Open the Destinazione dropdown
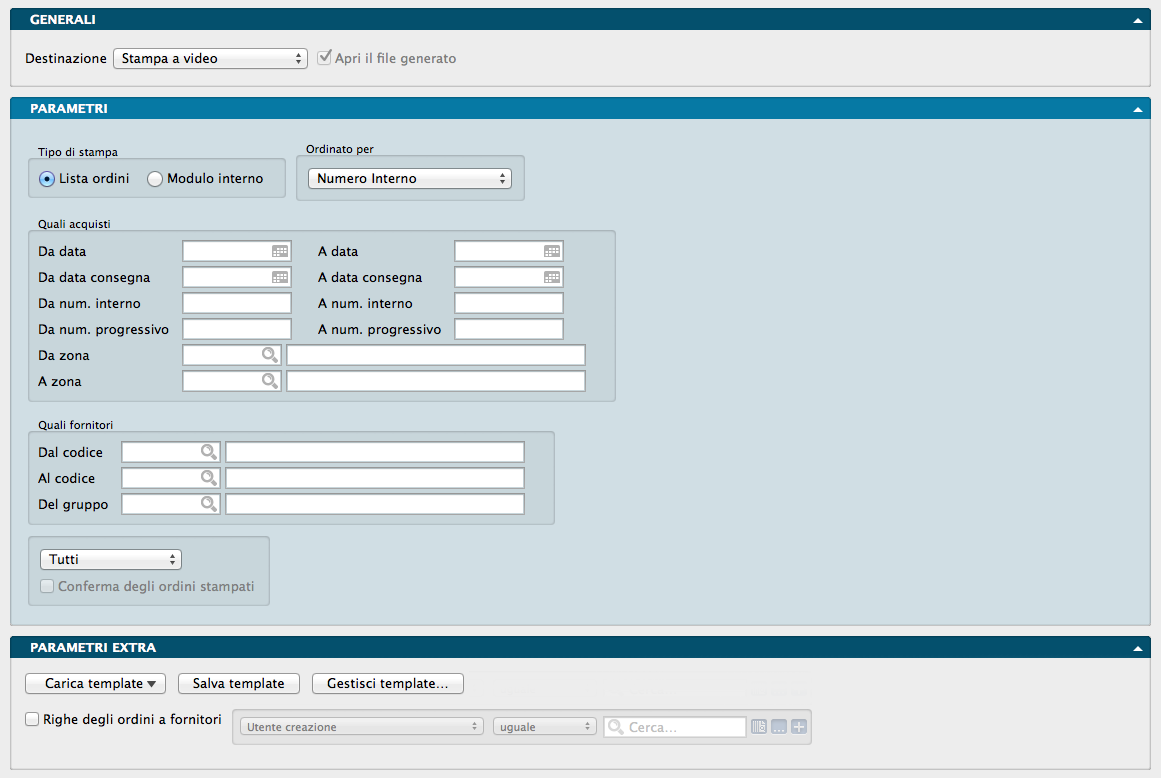Screen dimensions: 1161x778 click(210, 59)
